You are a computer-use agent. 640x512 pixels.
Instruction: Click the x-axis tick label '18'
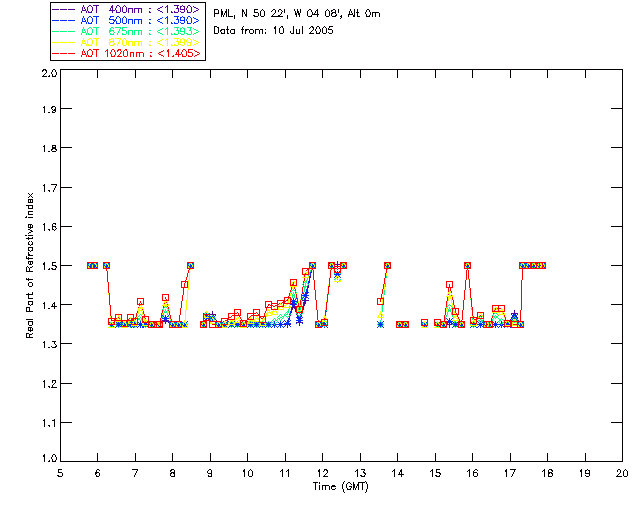(547, 473)
